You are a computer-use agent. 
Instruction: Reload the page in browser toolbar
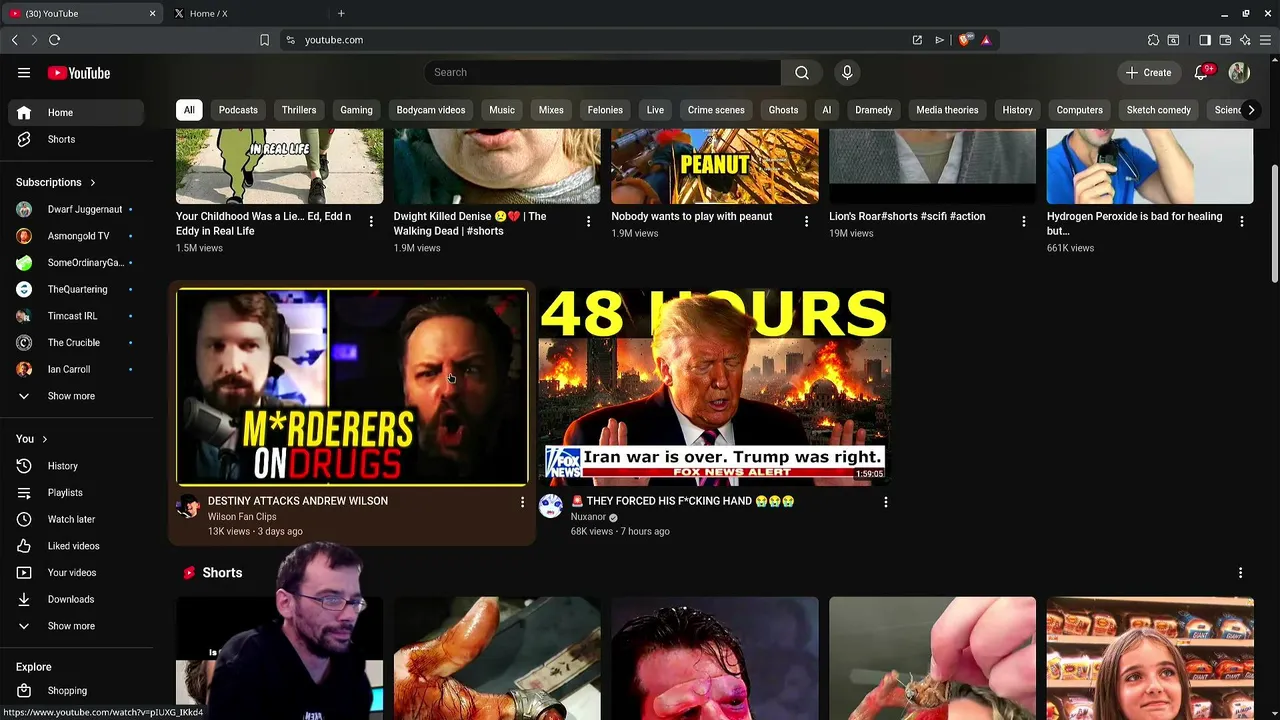[54, 40]
